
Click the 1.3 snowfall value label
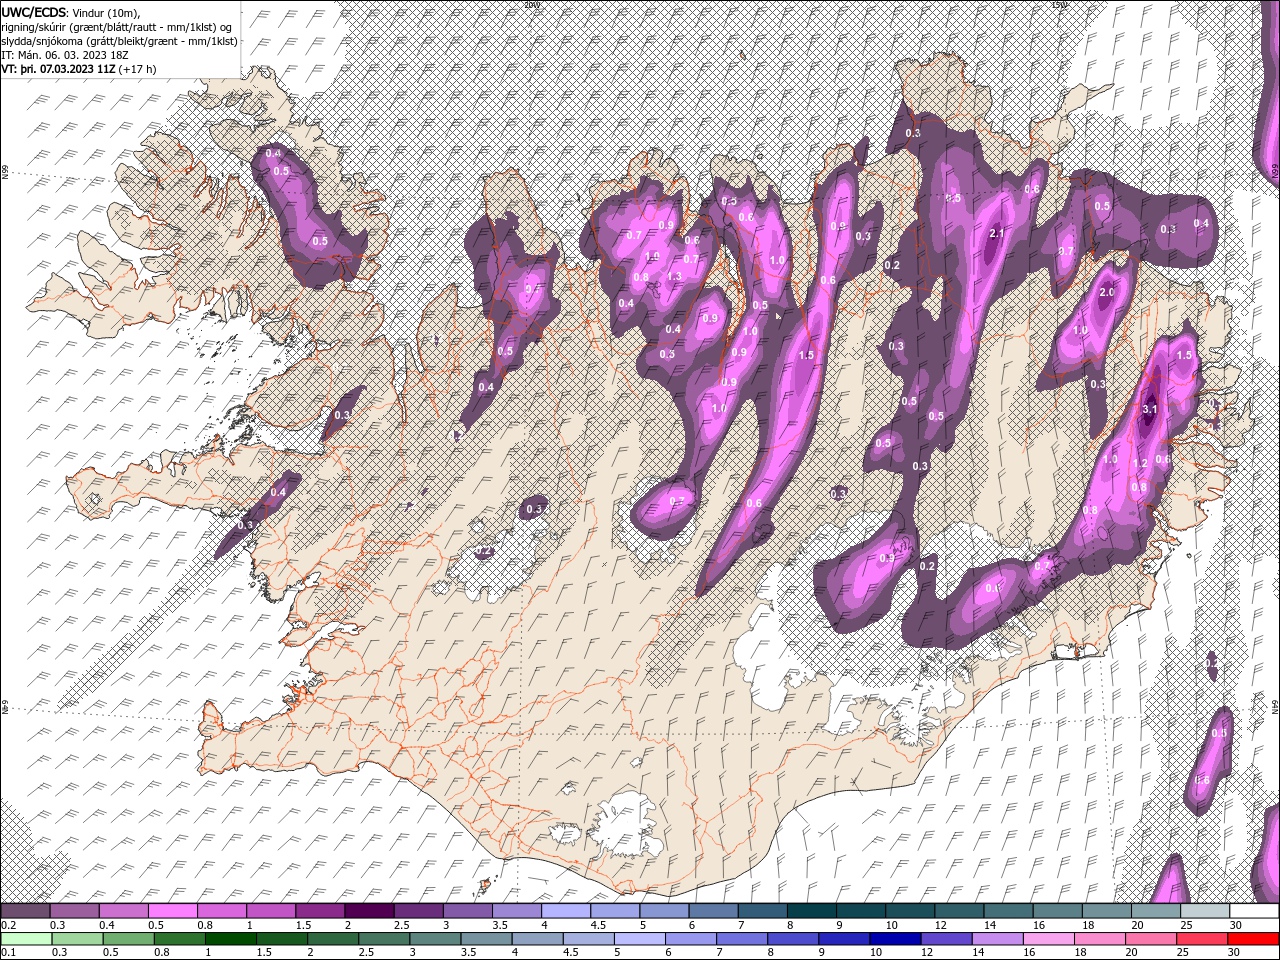pos(674,277)
